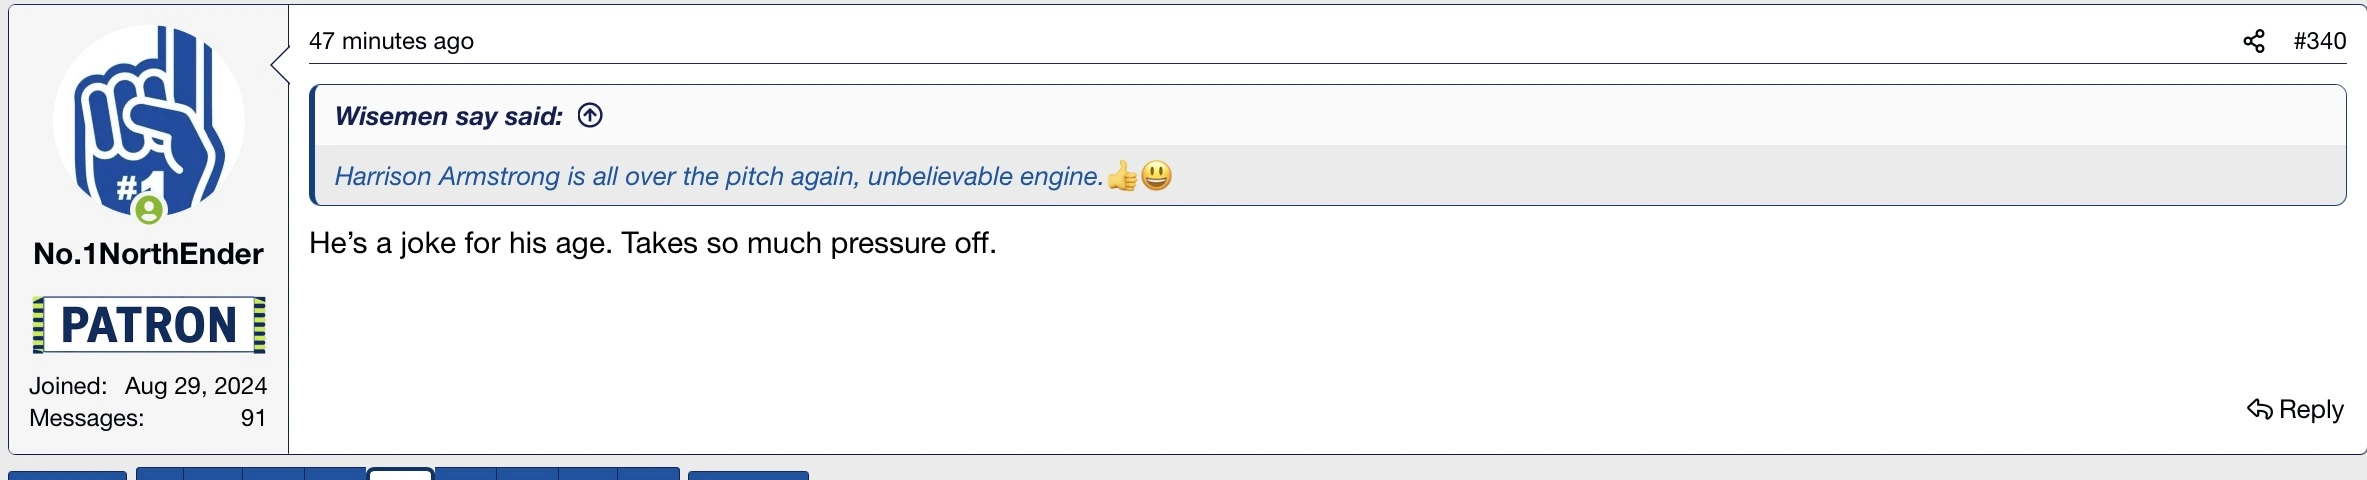Open the #340 post permalink
Viewport: 2367px width, 480px height.
point(2319,41)
